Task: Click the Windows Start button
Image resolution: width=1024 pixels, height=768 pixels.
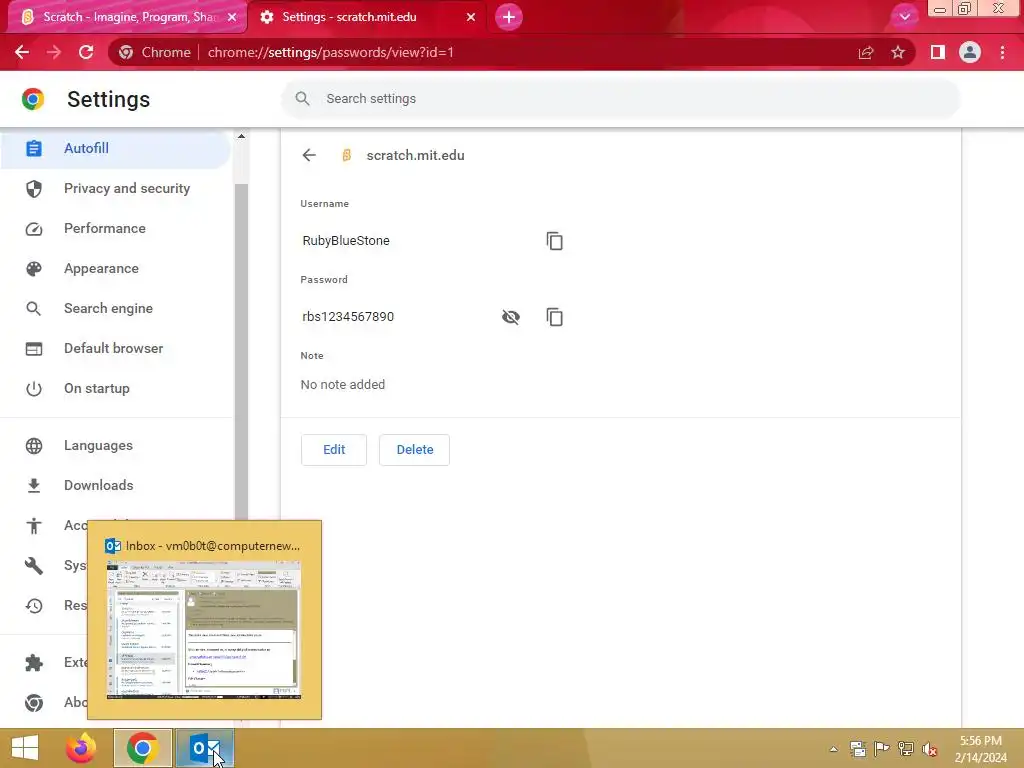Action: 25,748
